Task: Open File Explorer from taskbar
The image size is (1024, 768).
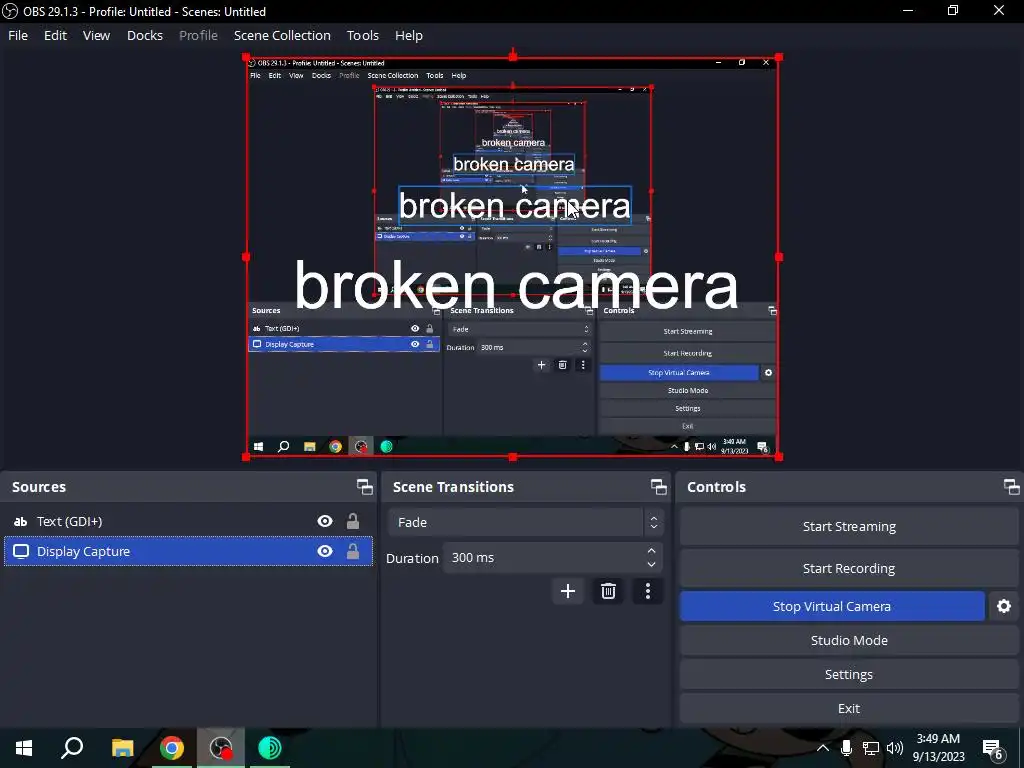Action: click(x=122, y=748)
